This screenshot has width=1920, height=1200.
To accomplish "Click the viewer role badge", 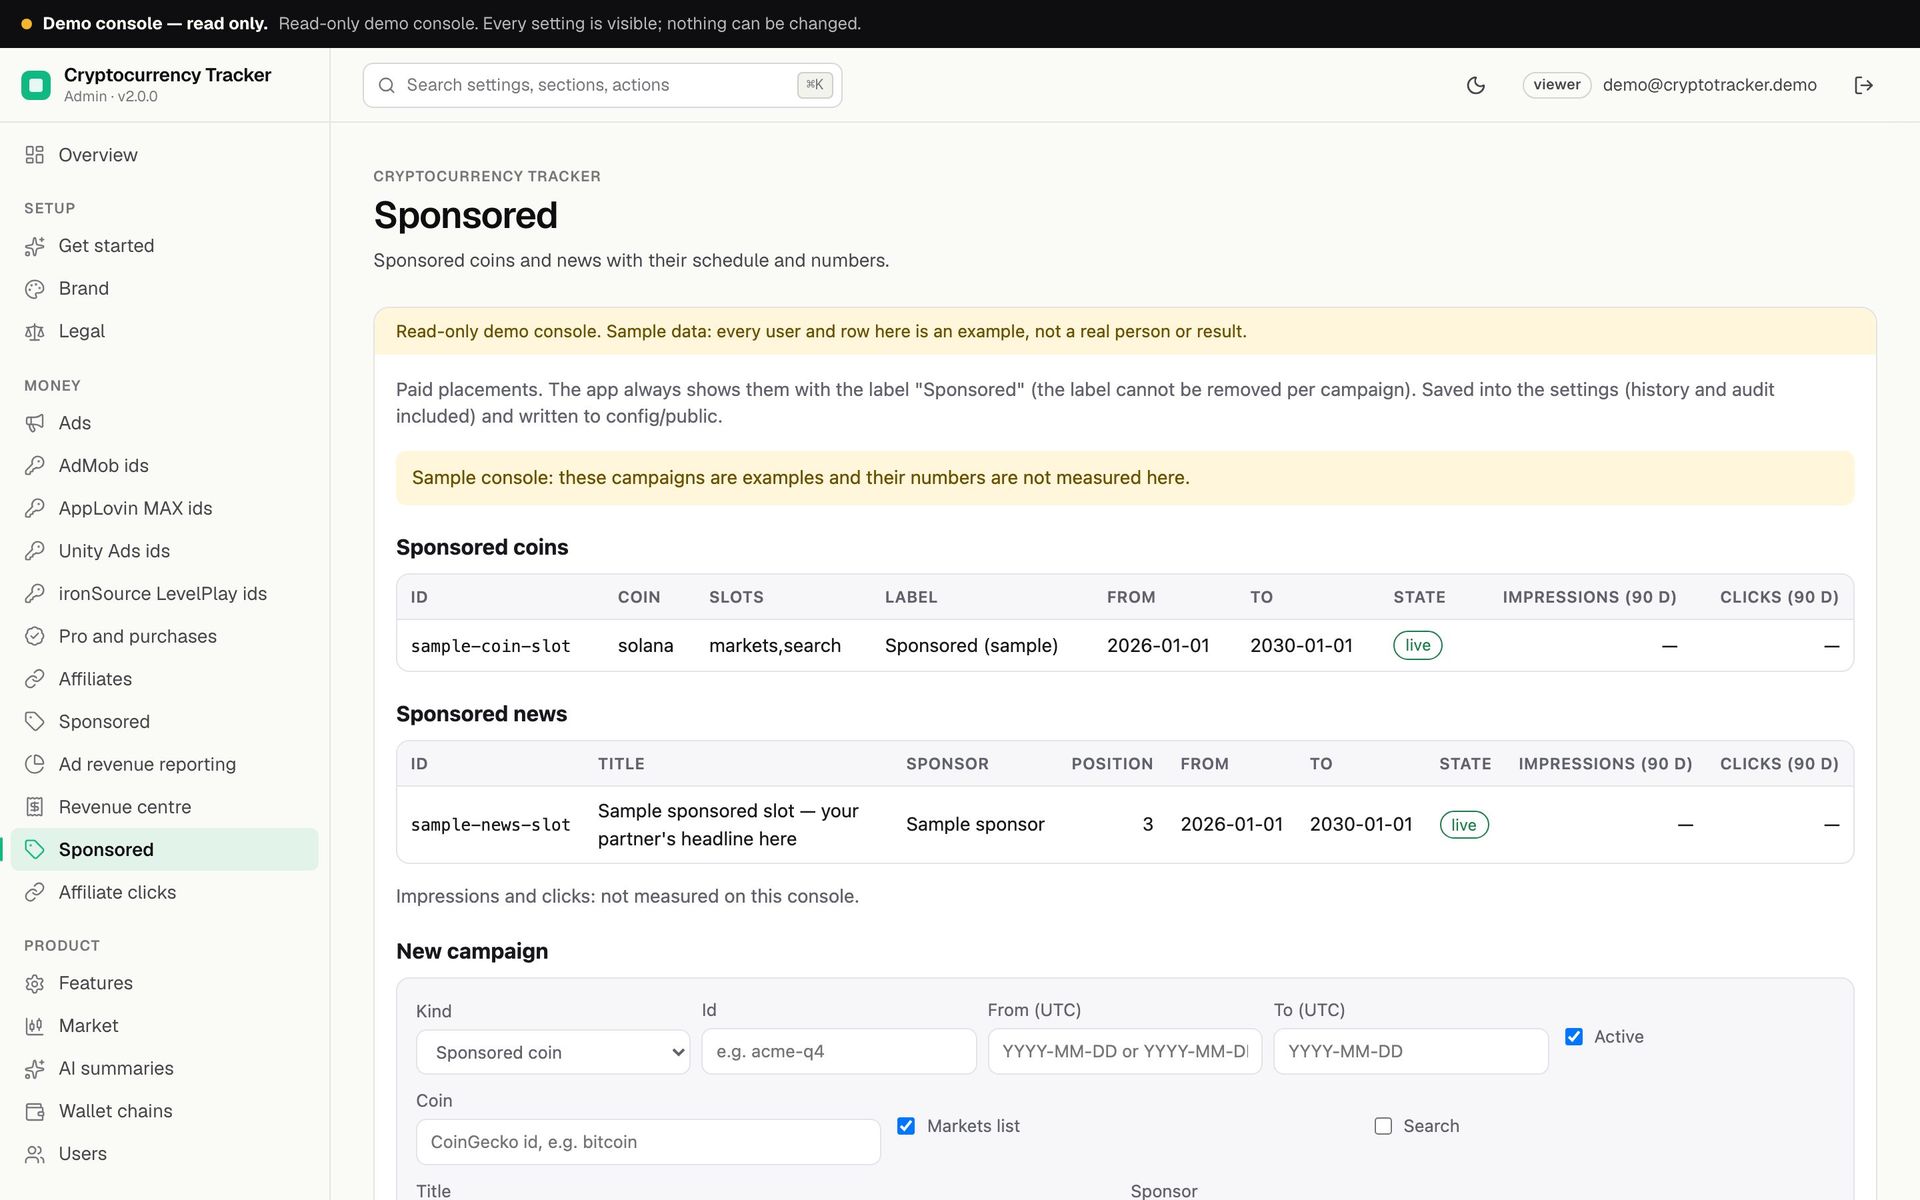I will (x=1557, y=85).
